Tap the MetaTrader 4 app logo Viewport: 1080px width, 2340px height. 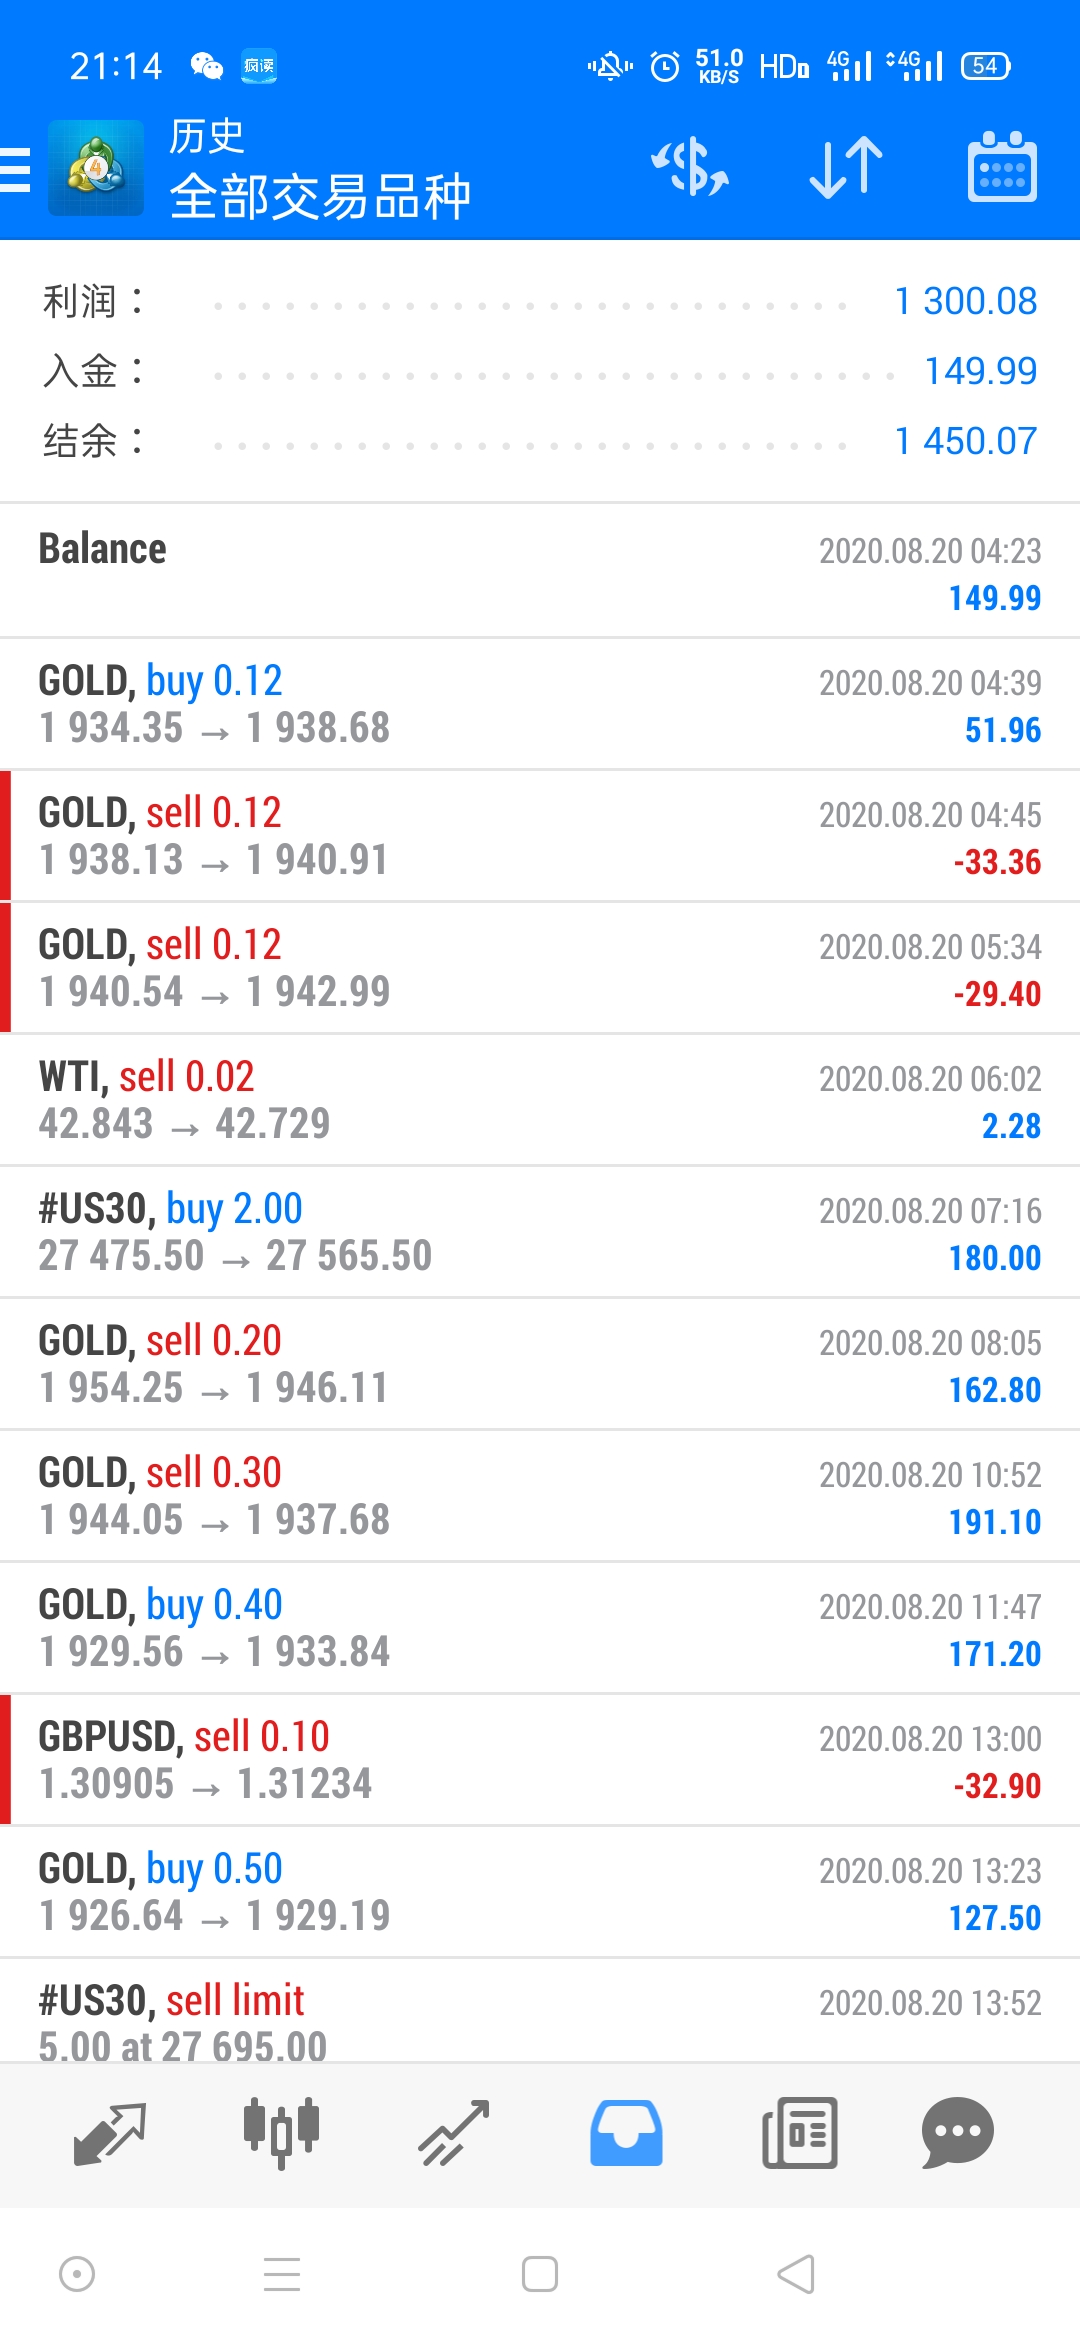pyautogui.click(x=96, y=168)
